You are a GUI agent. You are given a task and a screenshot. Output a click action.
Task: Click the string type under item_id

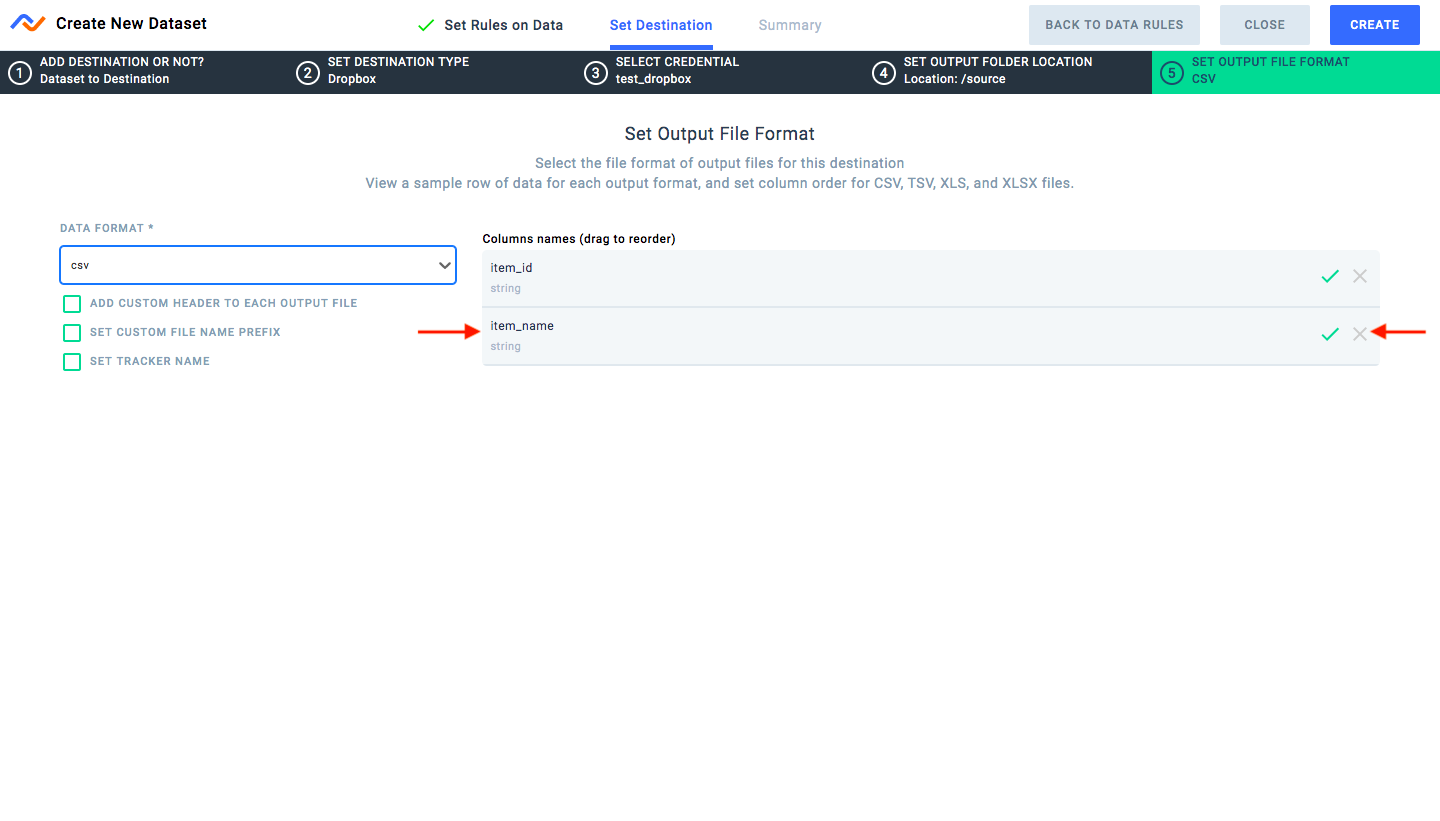coord(506,288)
